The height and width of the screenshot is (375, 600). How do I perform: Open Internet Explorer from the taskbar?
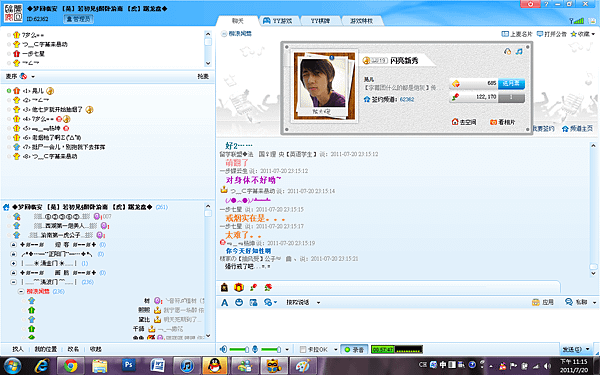41,365
